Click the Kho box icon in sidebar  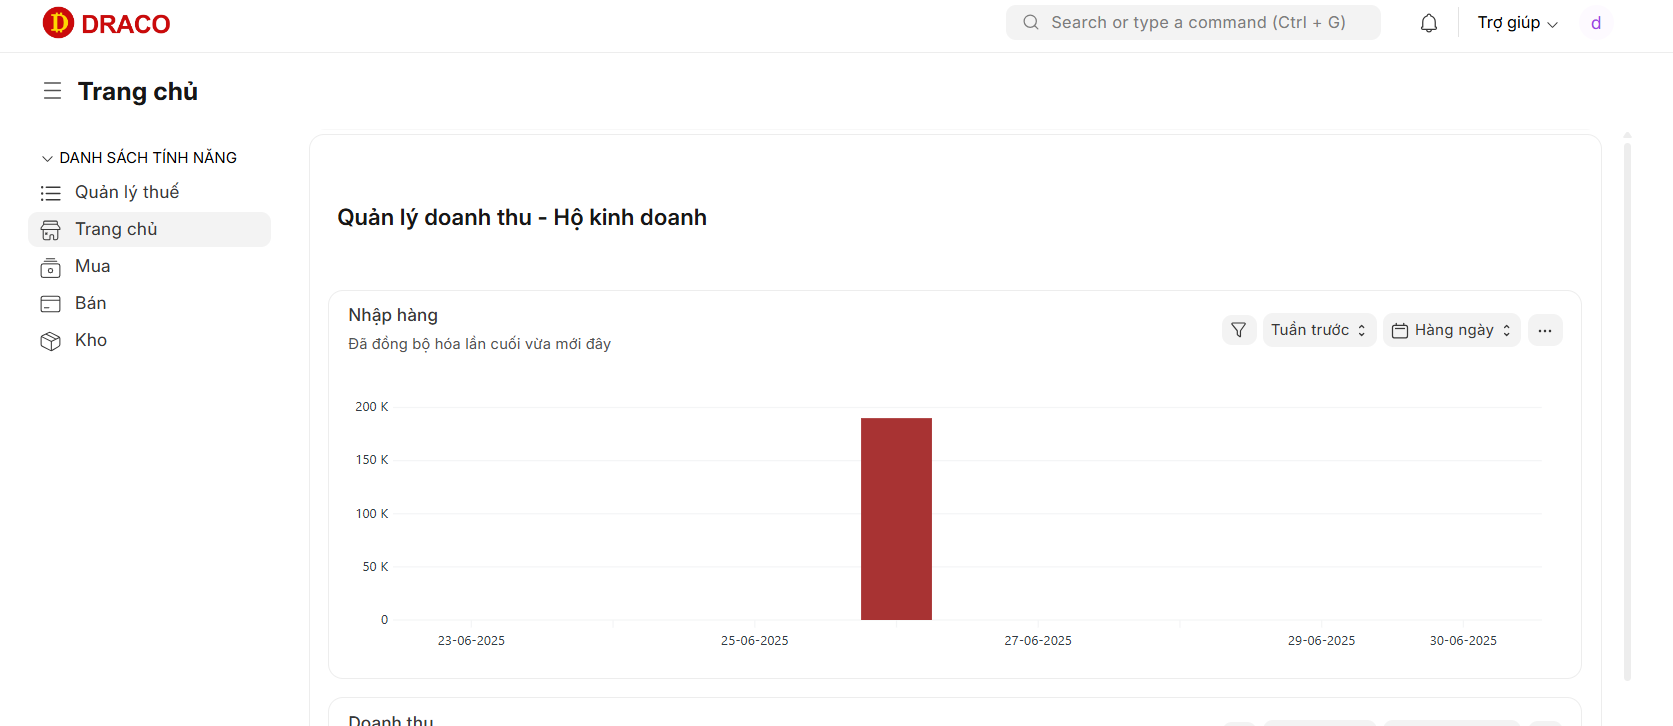coord(50,341)
